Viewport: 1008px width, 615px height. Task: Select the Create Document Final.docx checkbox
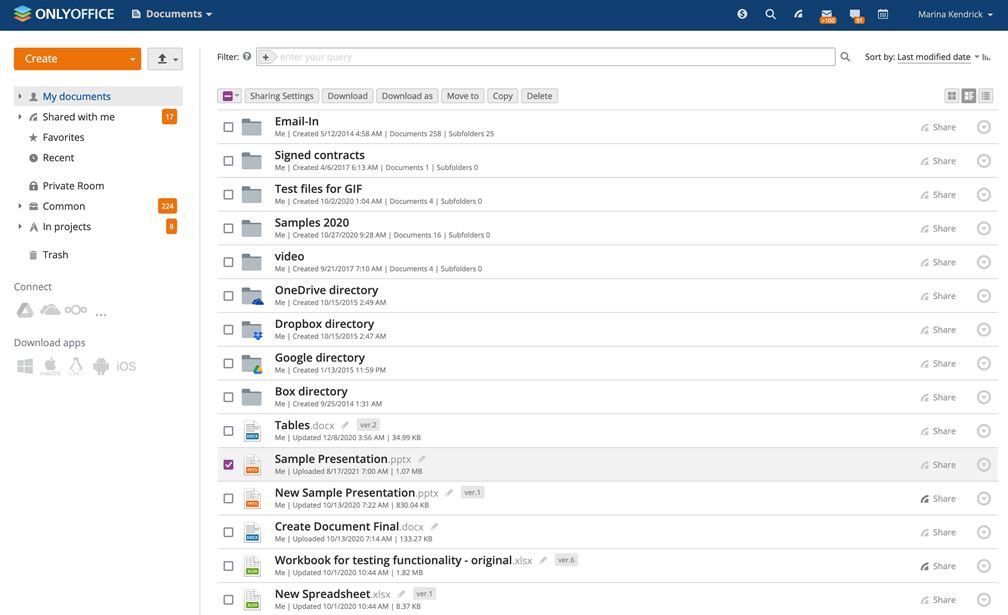pyautogui.click(x=228, y=532)
